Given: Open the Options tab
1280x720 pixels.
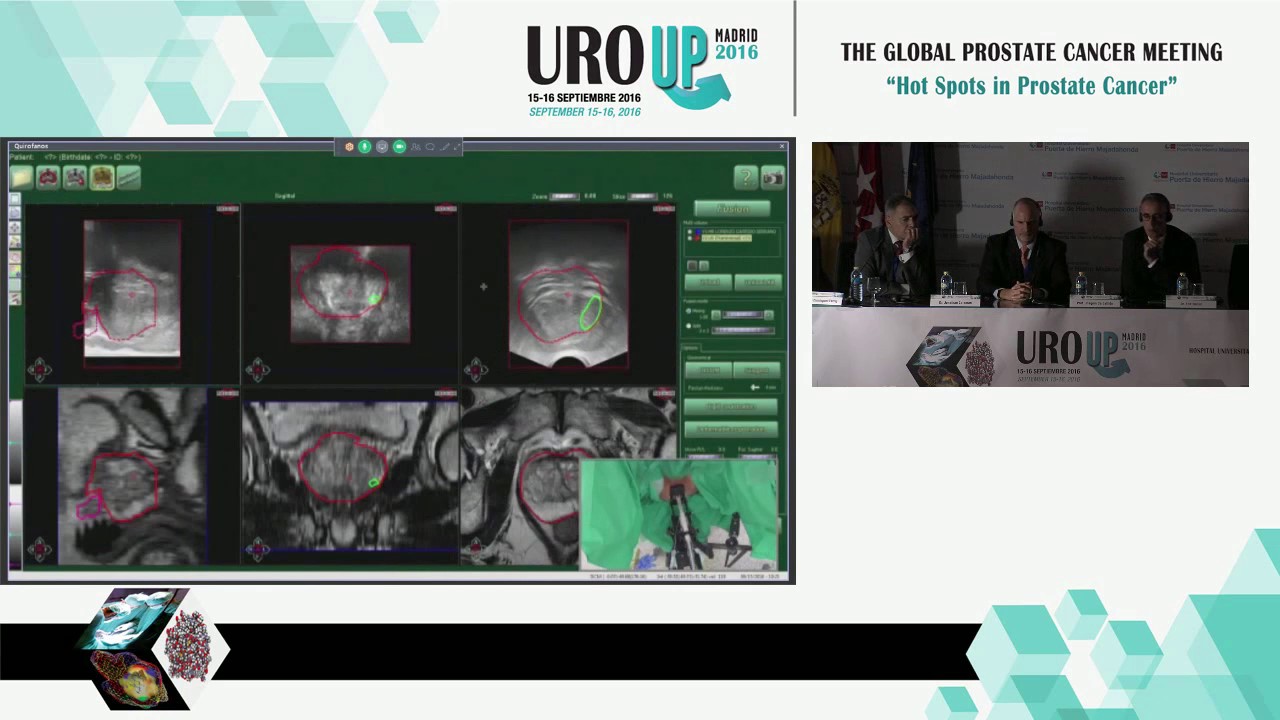Looking at the screenshot, I should click(690, 347).
